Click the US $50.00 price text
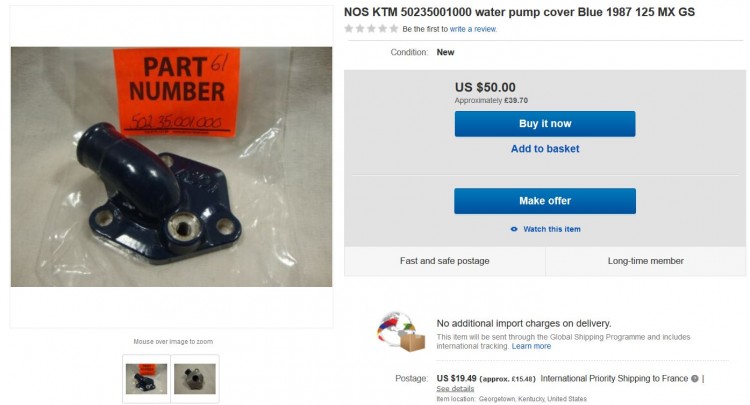This screenshot has height=405, width=750. coord(485,88)
